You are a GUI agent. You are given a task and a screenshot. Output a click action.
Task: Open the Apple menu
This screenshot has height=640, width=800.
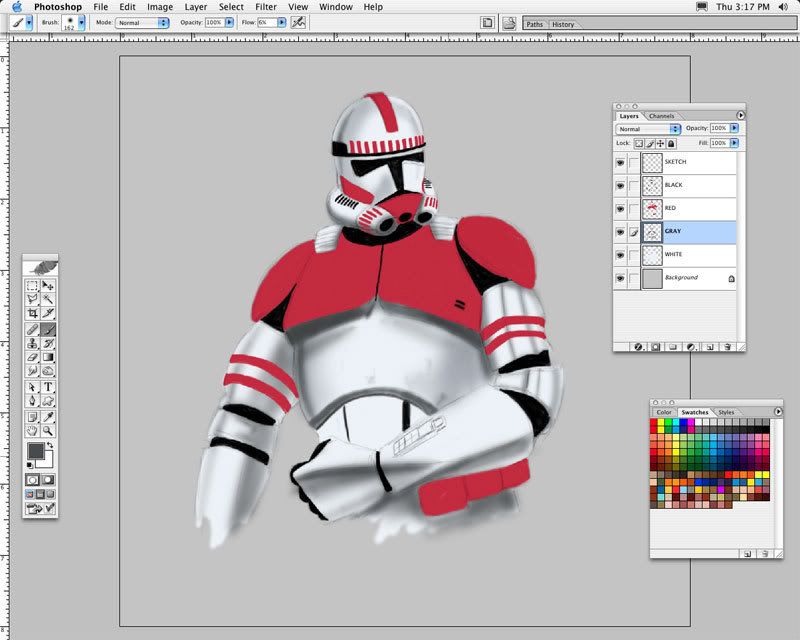click(x=17, y=7)
